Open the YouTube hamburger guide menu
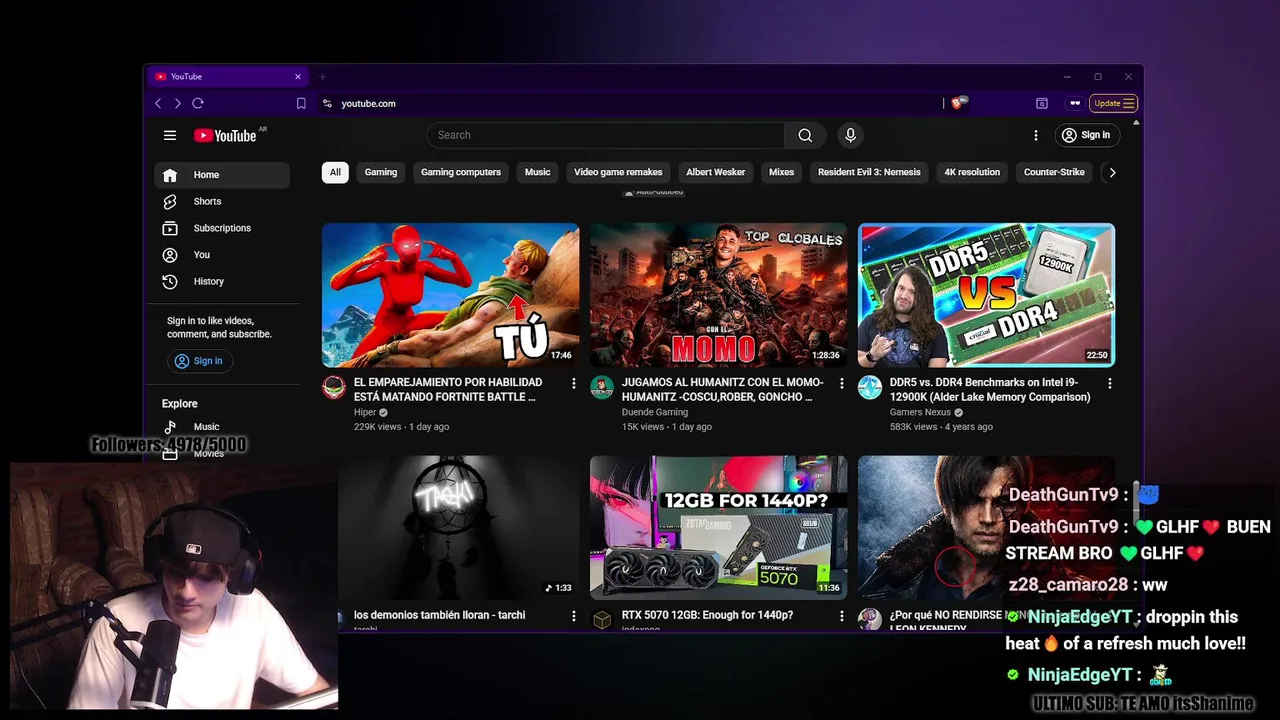 [x=170, y=135]
